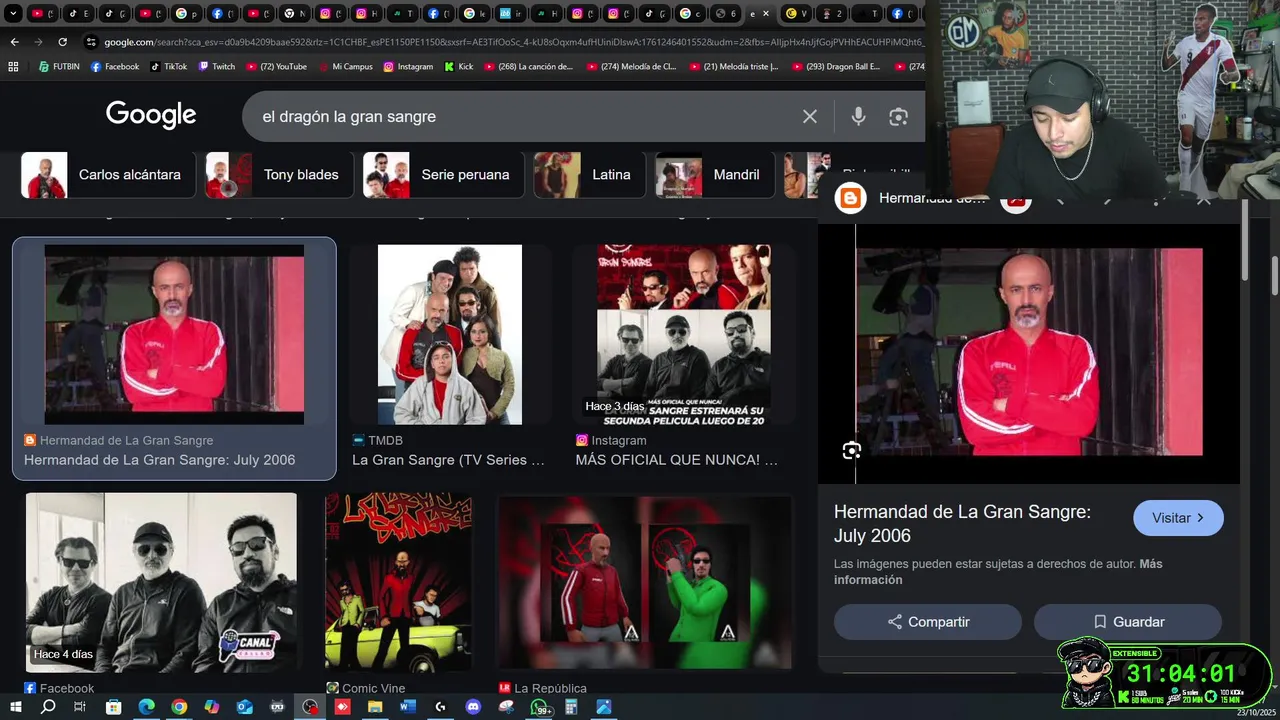Launch Microsoft Store from the taskbar
This screenshot has width=1280, height=720.
113,707
